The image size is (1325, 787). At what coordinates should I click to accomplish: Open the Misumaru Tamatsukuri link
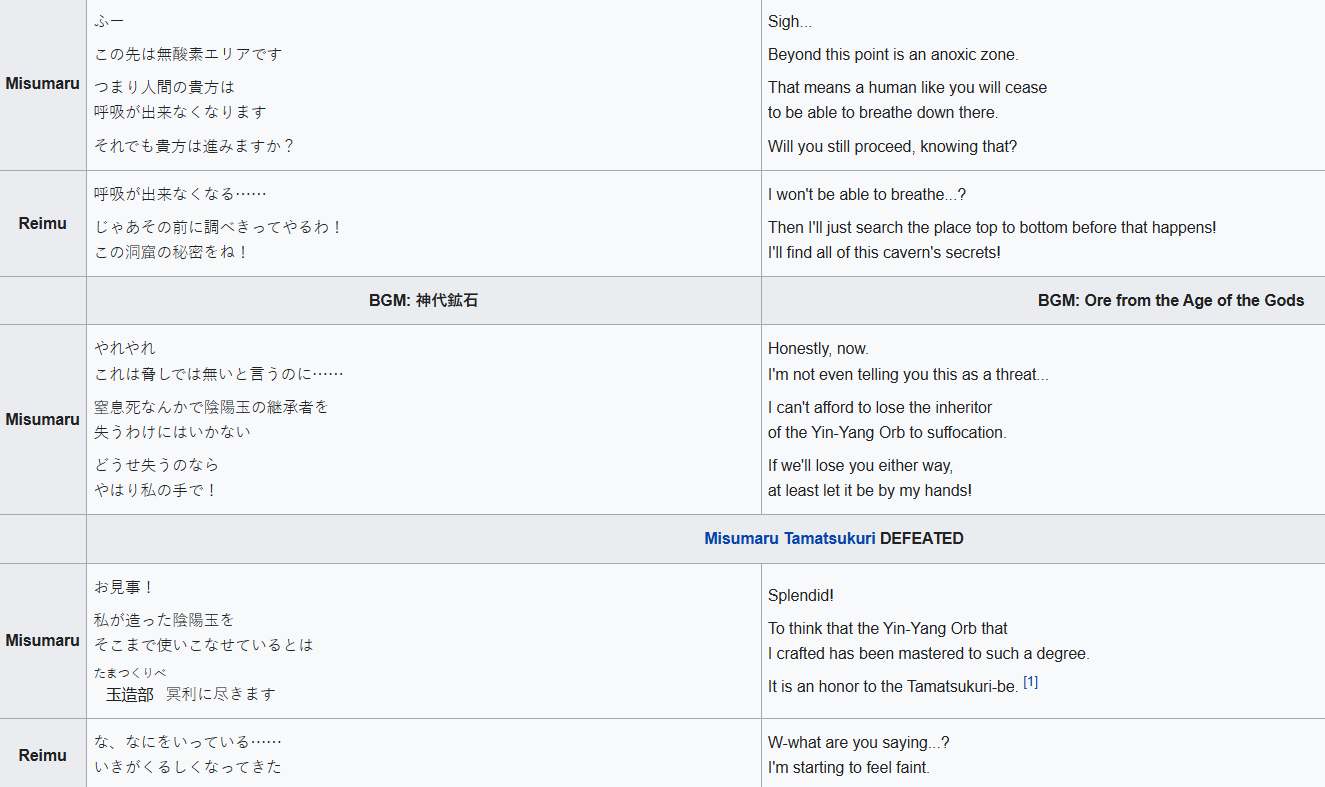tap(790, 539)
